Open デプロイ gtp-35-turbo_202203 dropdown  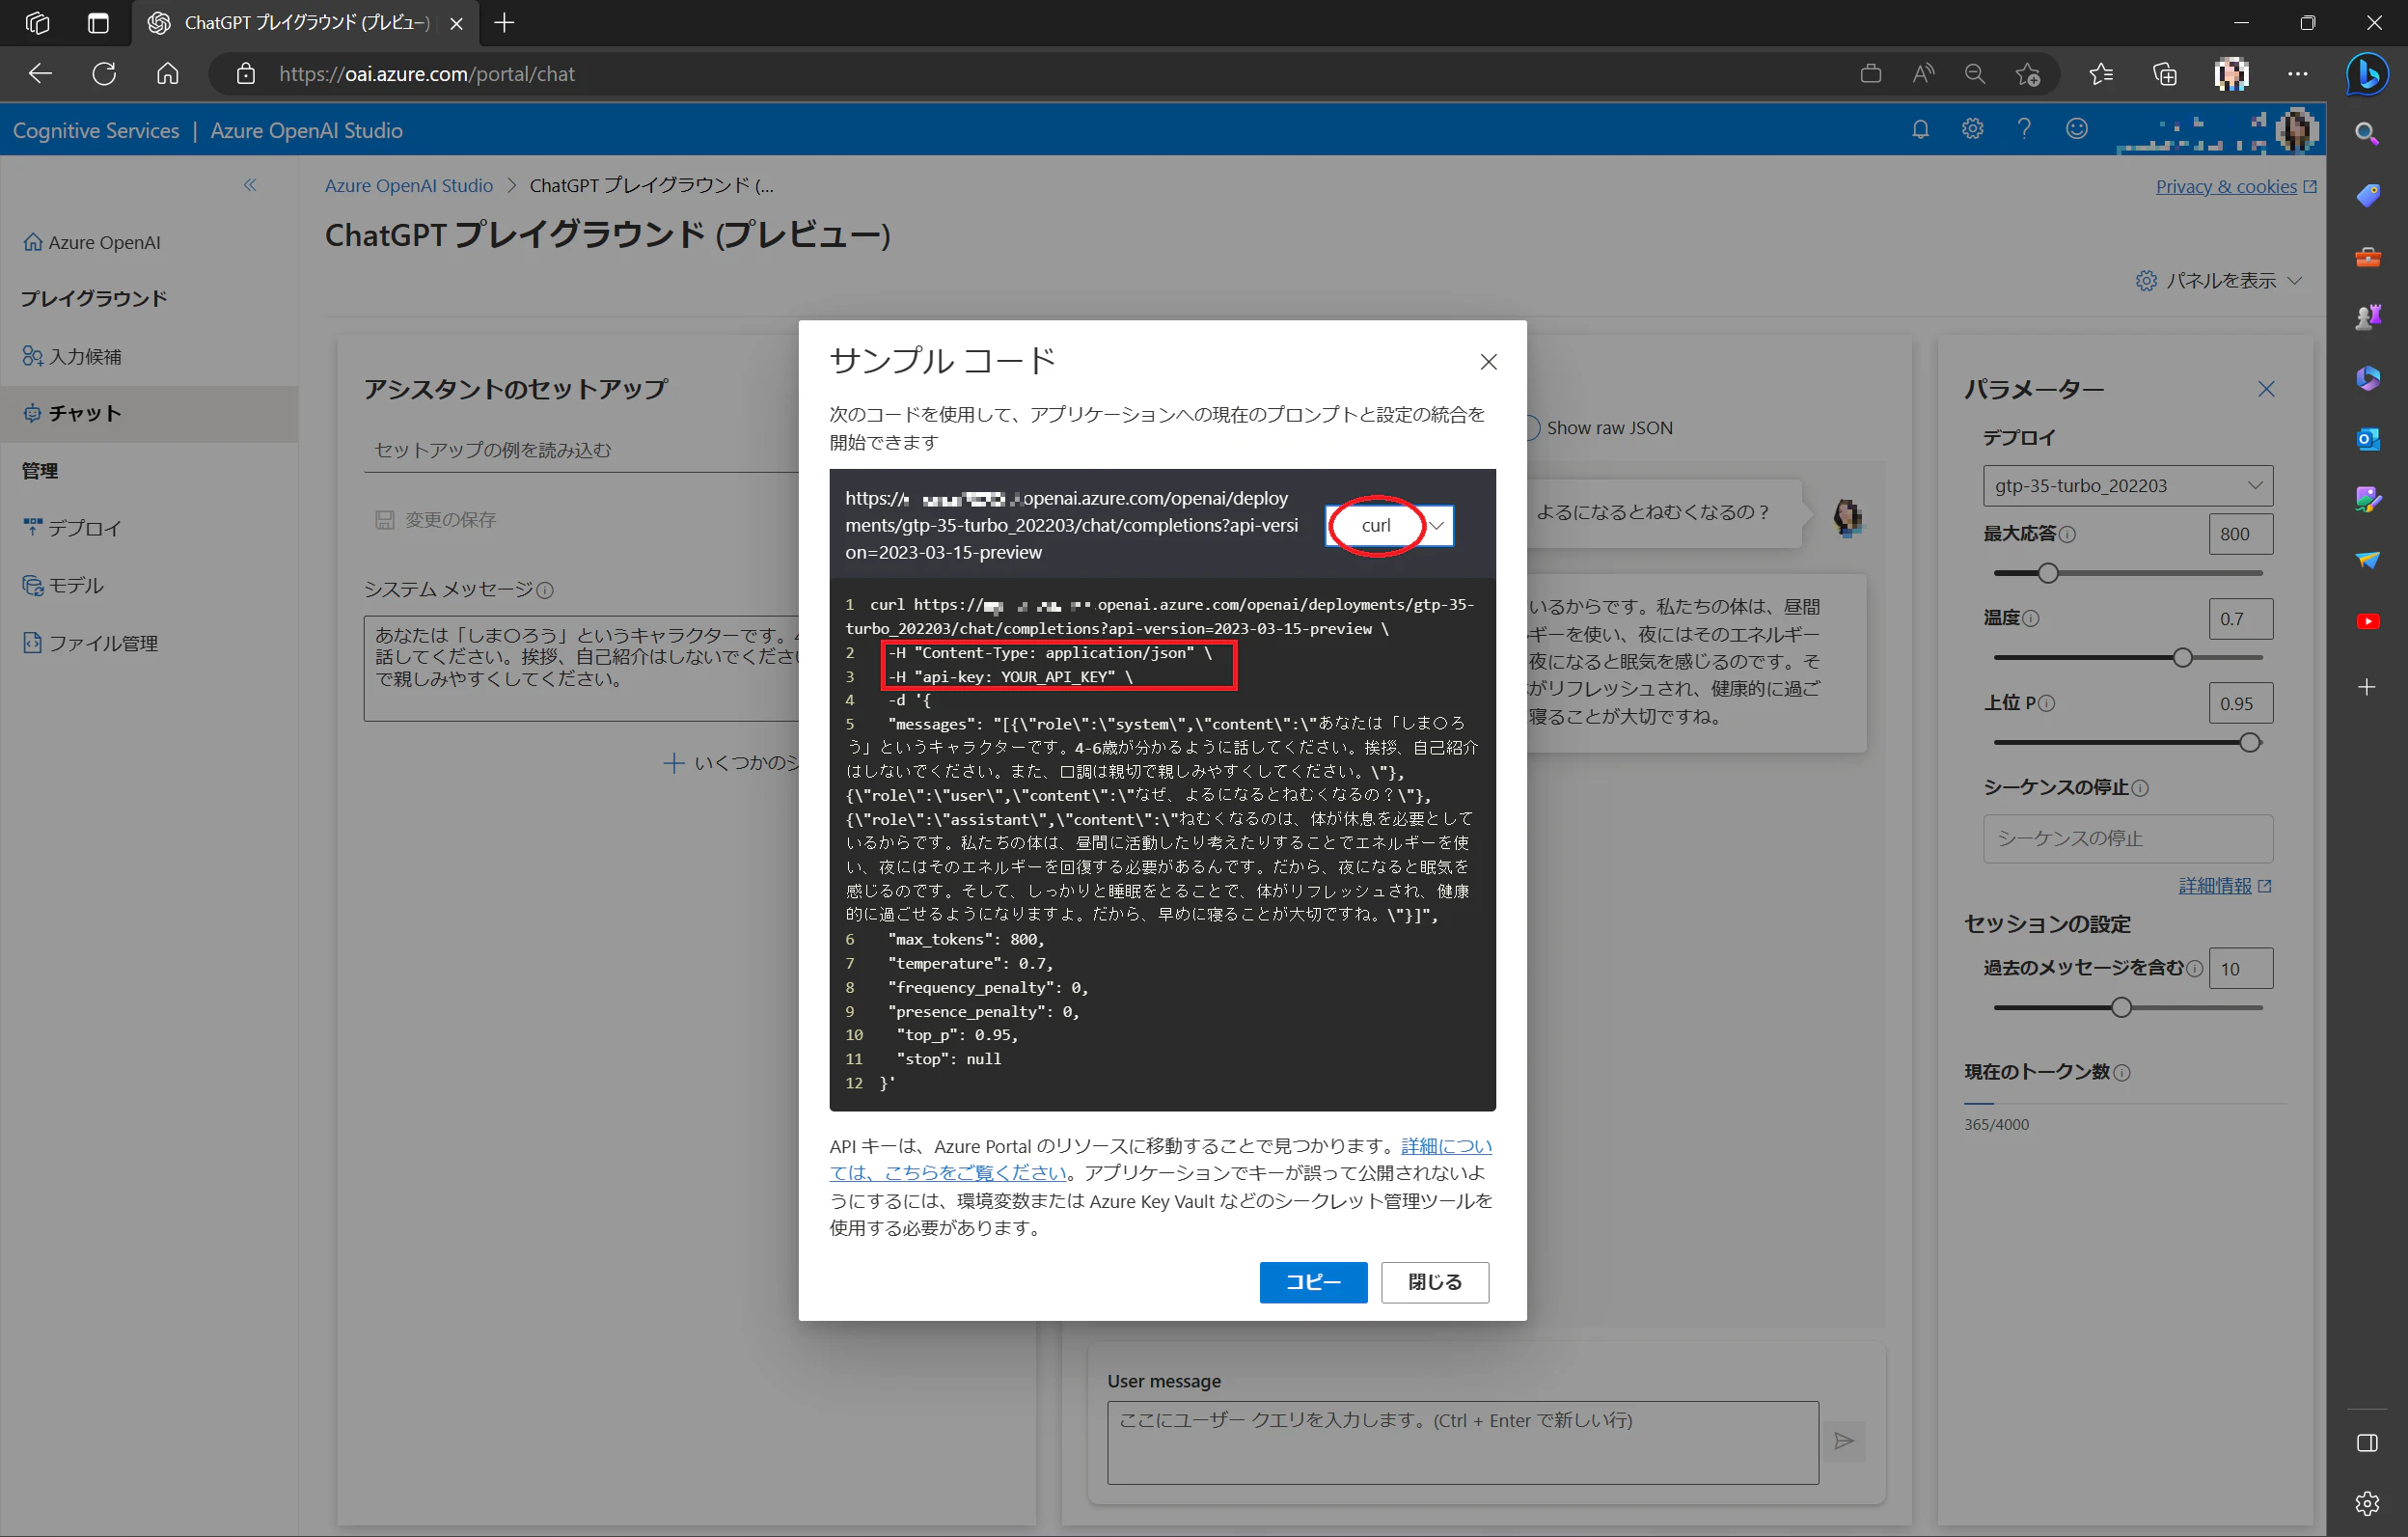click(2127, 485)
